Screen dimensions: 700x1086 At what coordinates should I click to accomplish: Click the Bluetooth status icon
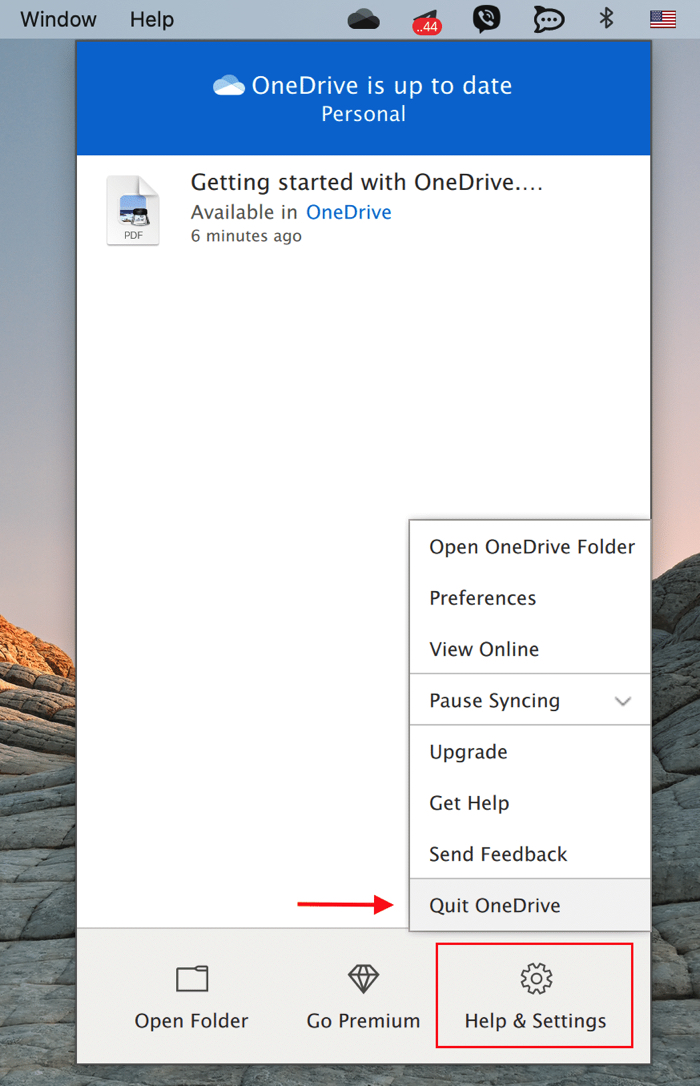click(606, 19)
